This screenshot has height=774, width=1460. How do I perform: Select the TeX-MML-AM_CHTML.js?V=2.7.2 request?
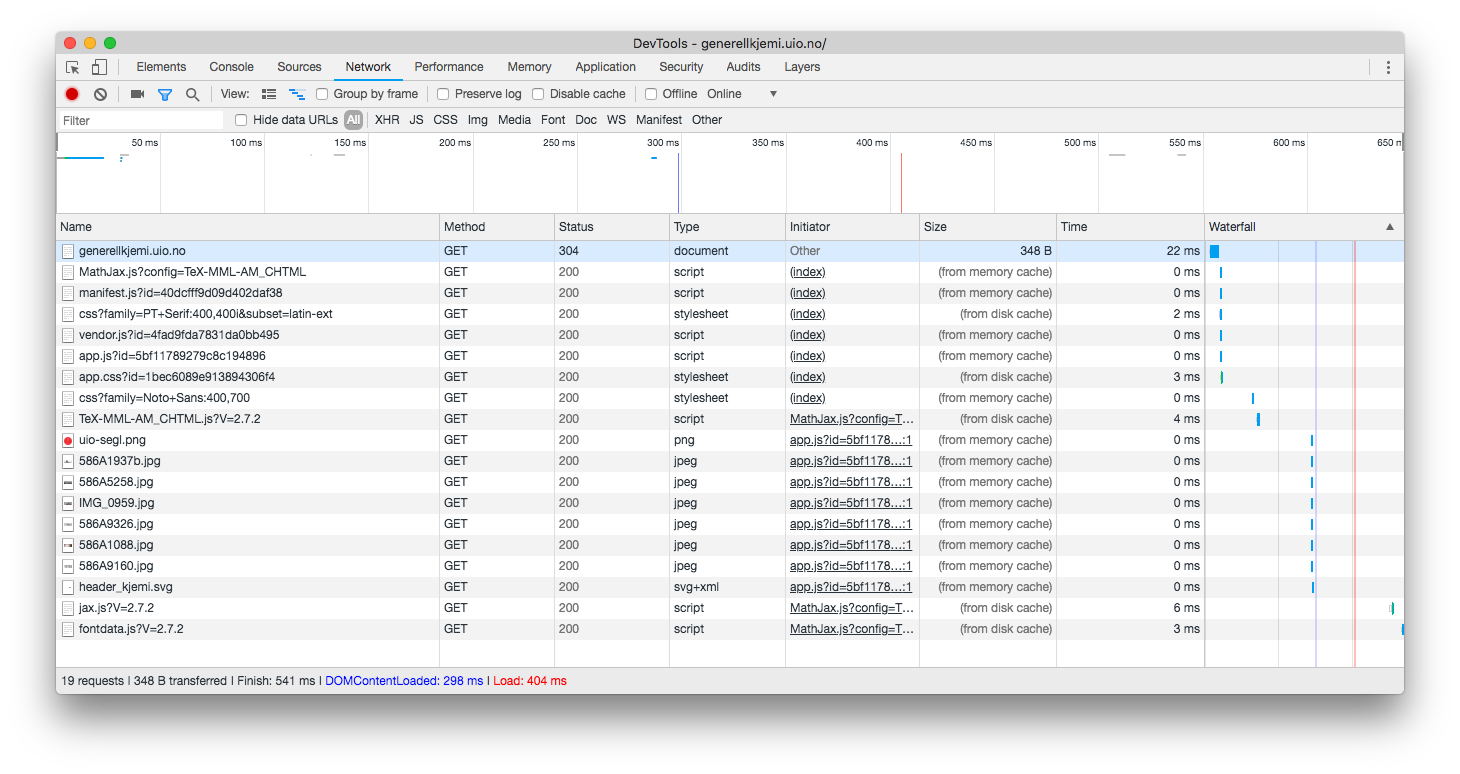[730, 419]
